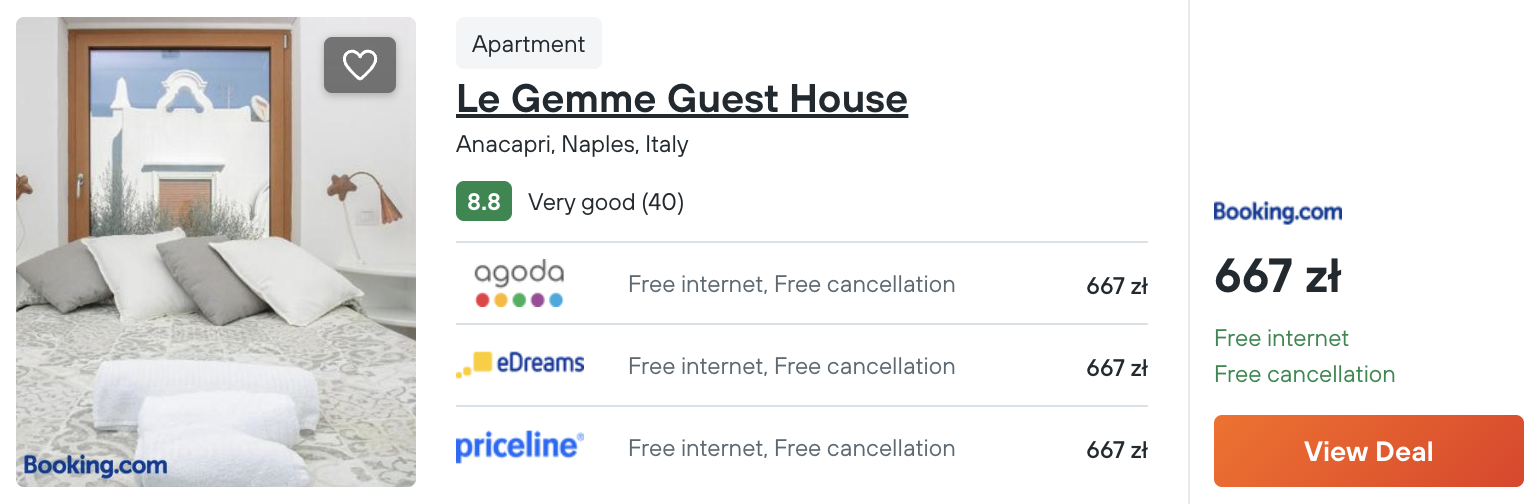Click the View Deal button

coord(1368,451)
